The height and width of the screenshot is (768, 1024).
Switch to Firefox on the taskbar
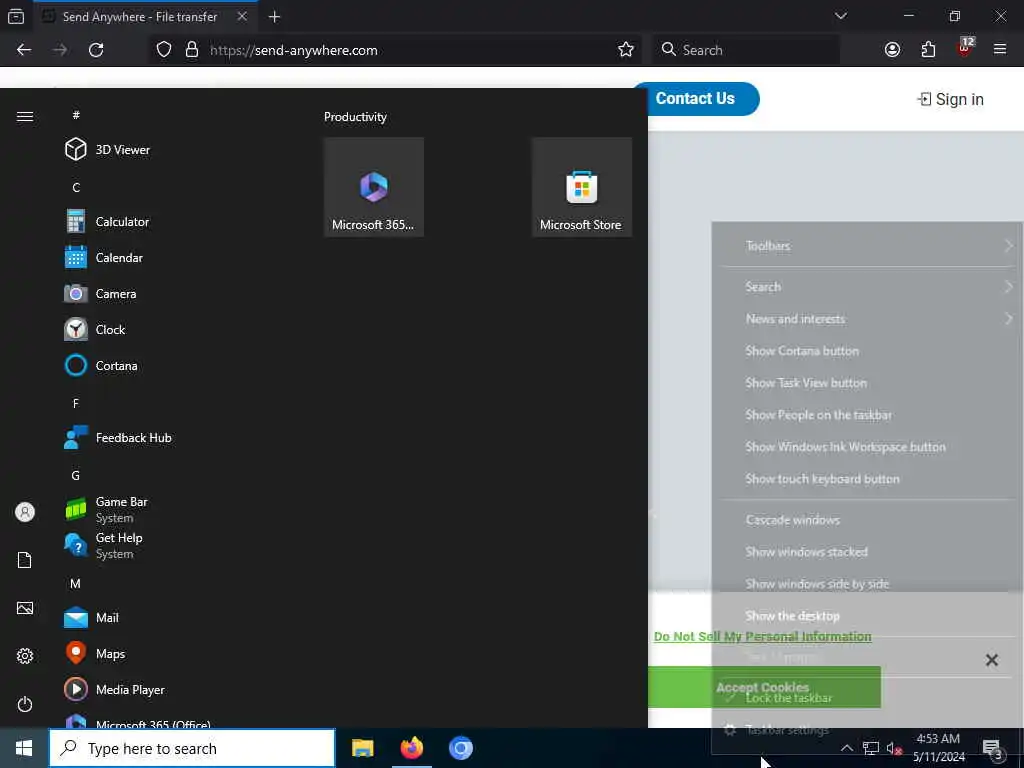(411, 748)
